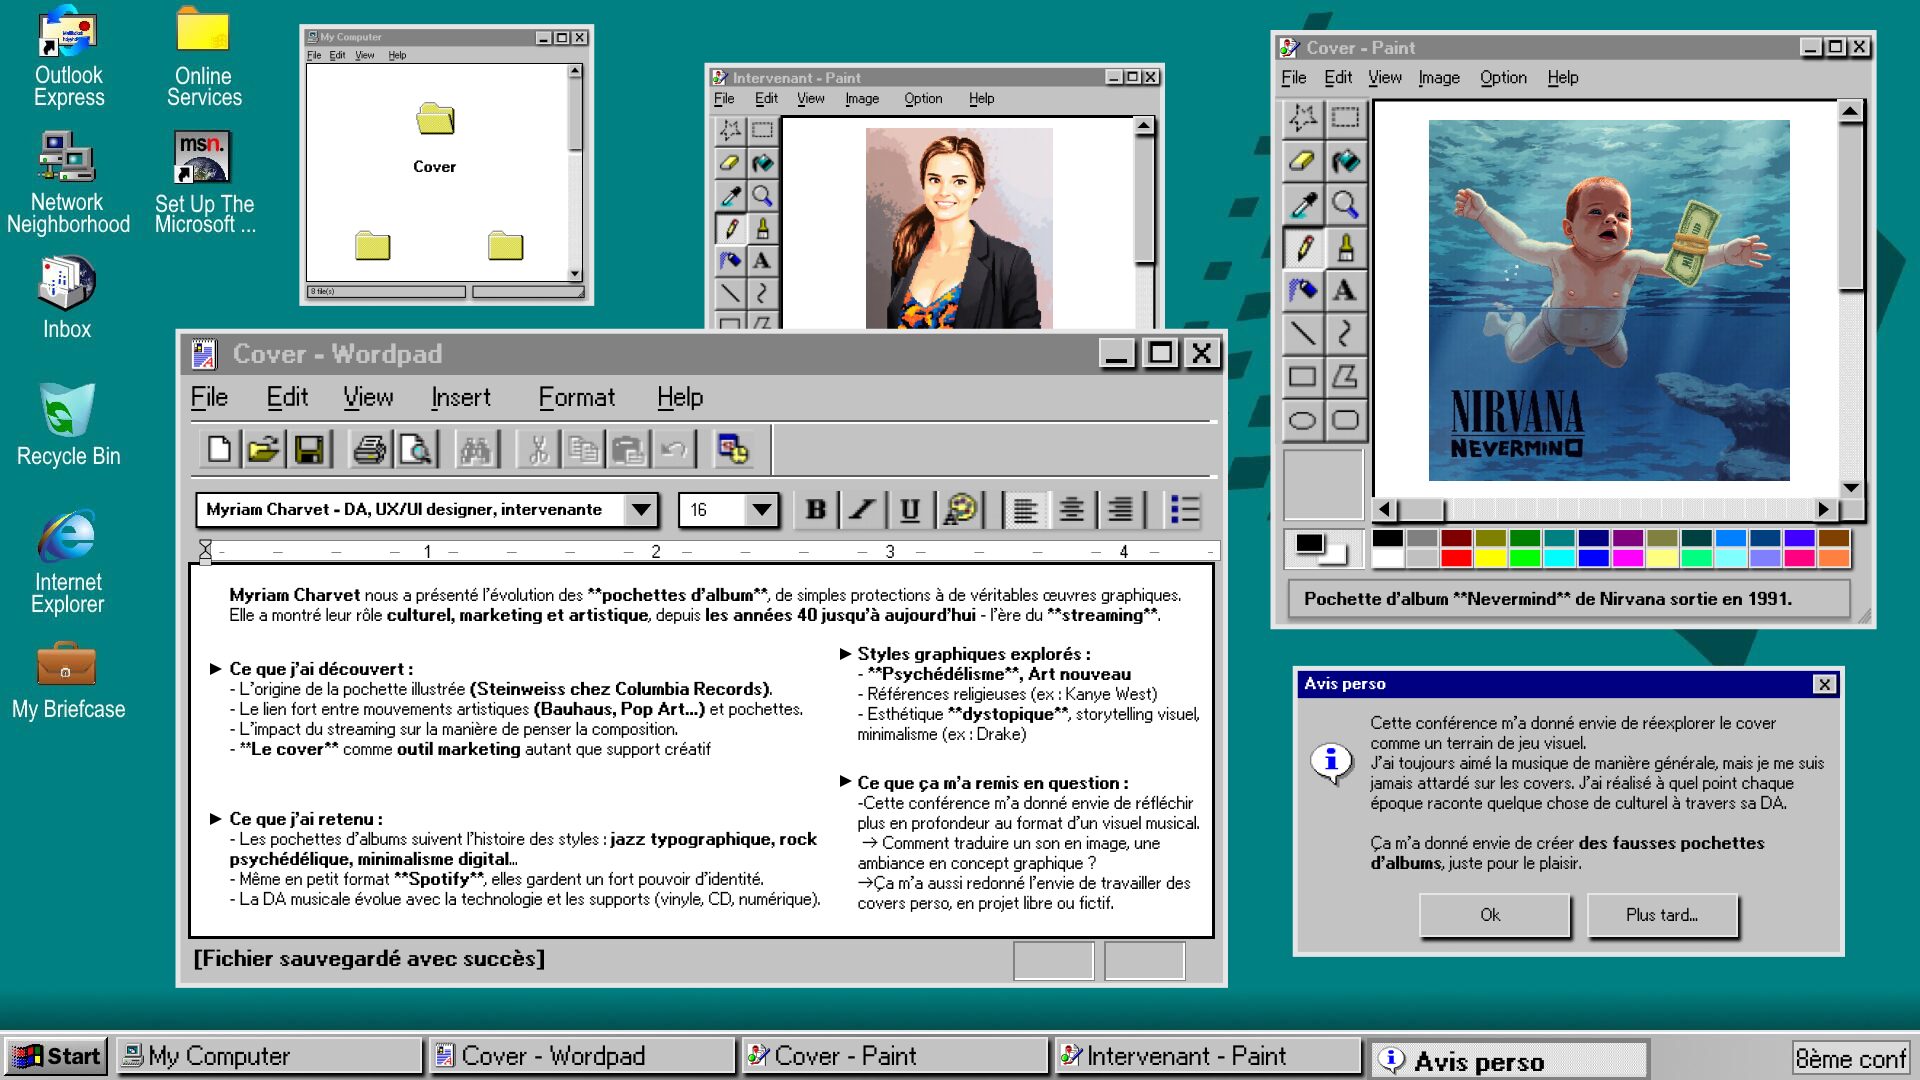Click the Plus tard... button

tap(1662, 915)
